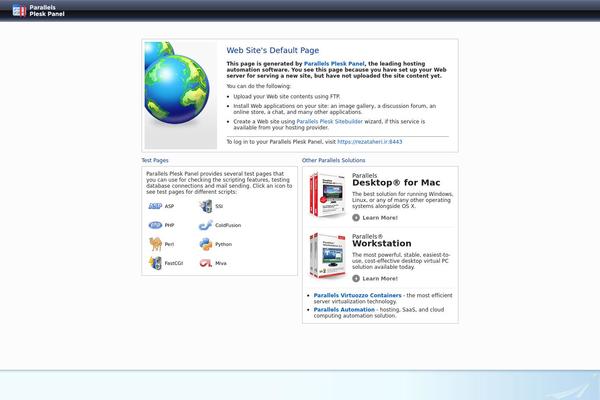This screenshot has width=600, height=400.
Task: Click the Perl label text
Action: pyautogui.click(x=169, y=244)
